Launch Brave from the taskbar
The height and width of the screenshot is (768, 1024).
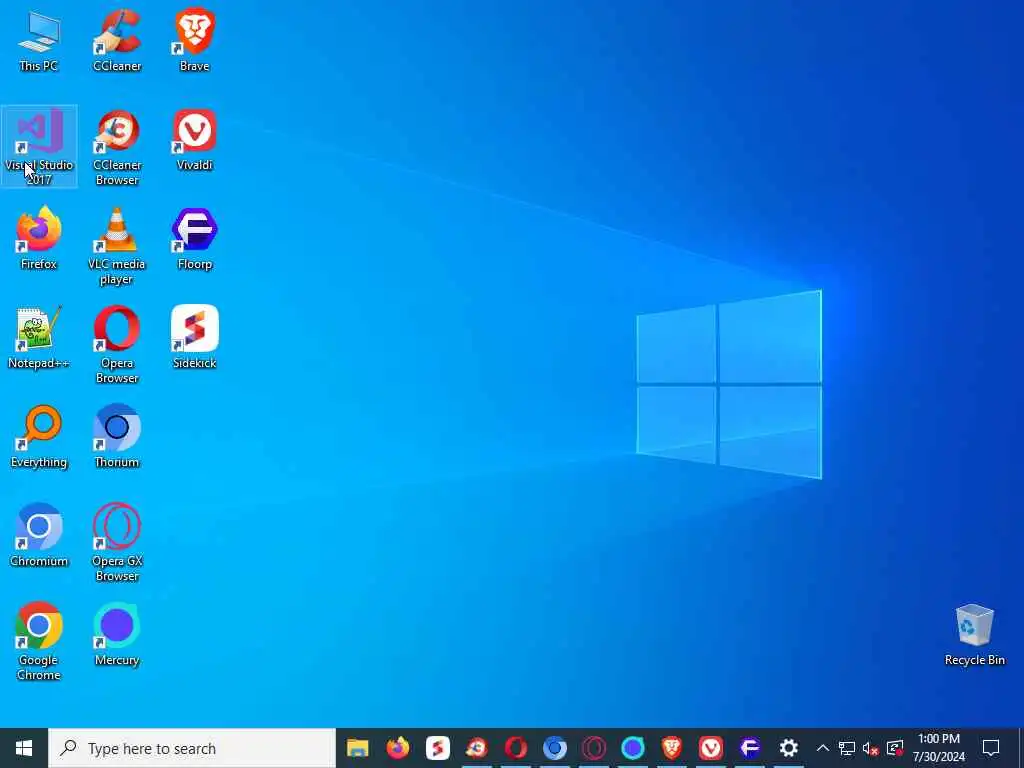(x=672, y=748)
